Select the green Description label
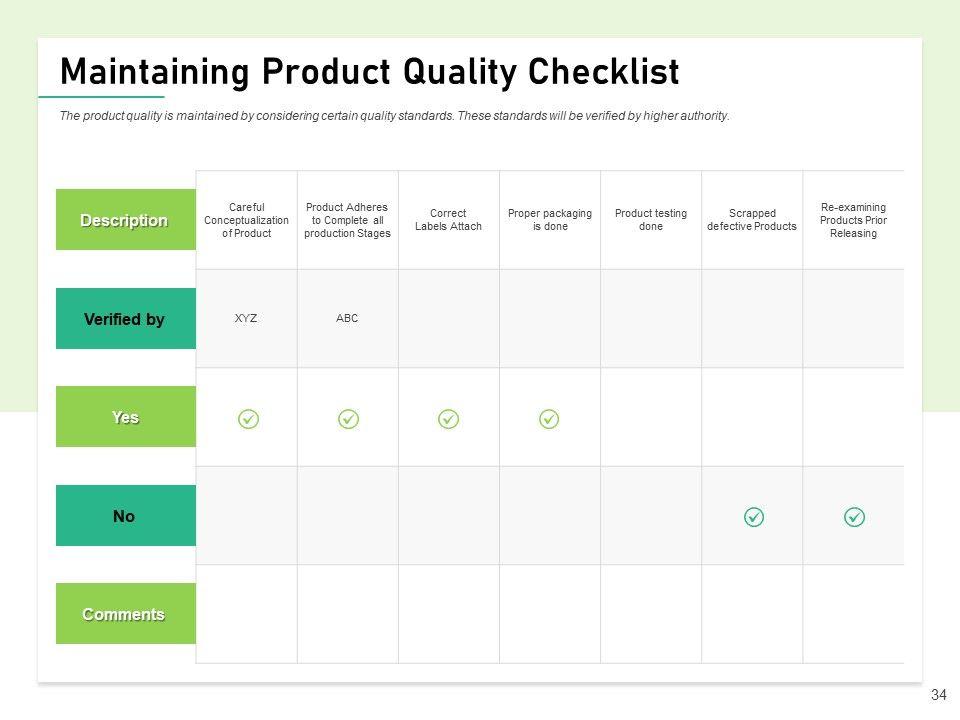This screenshot has width=960, height=720. point(125,220)
